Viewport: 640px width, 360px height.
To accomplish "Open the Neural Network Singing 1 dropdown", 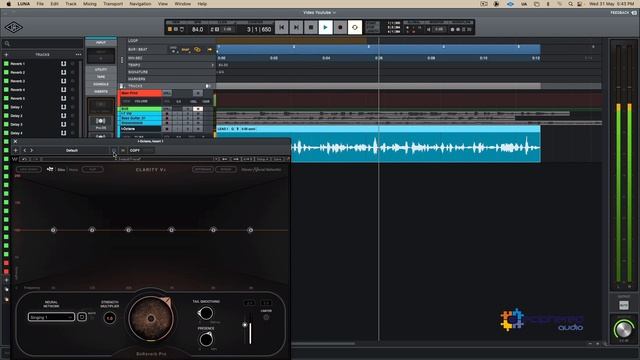I will 51,317.
